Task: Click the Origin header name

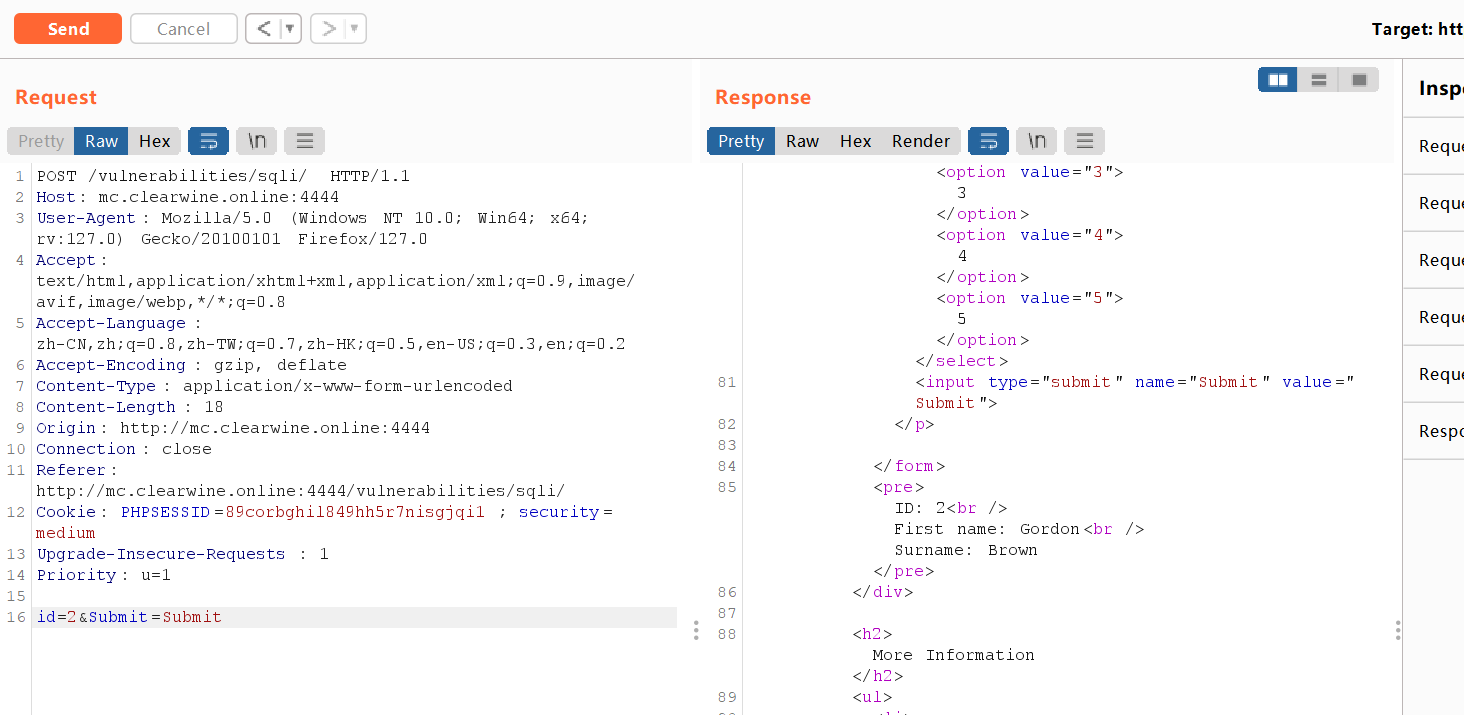Action: tap(66, 428)
